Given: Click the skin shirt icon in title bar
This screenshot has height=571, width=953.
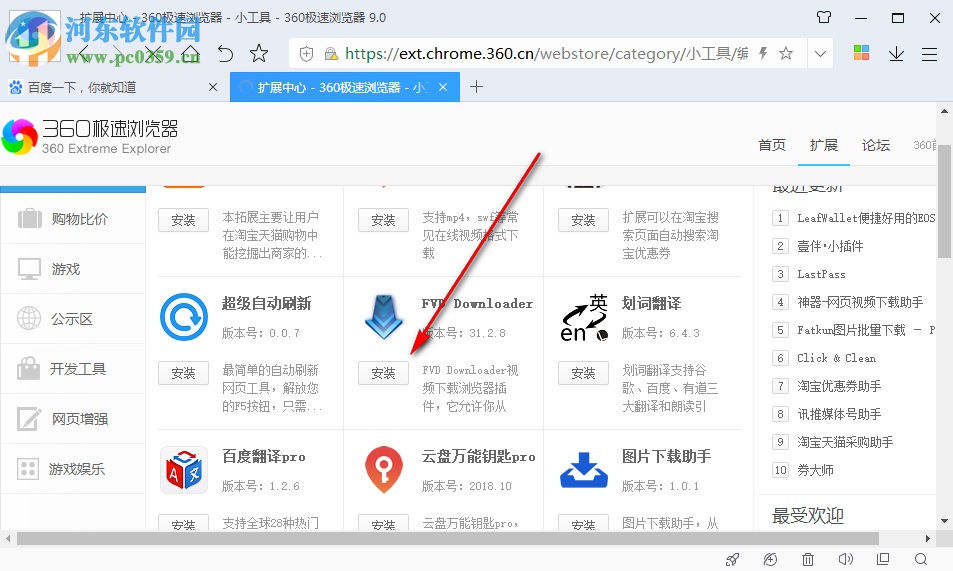Looking at the screenshot, I should point(824,17).
